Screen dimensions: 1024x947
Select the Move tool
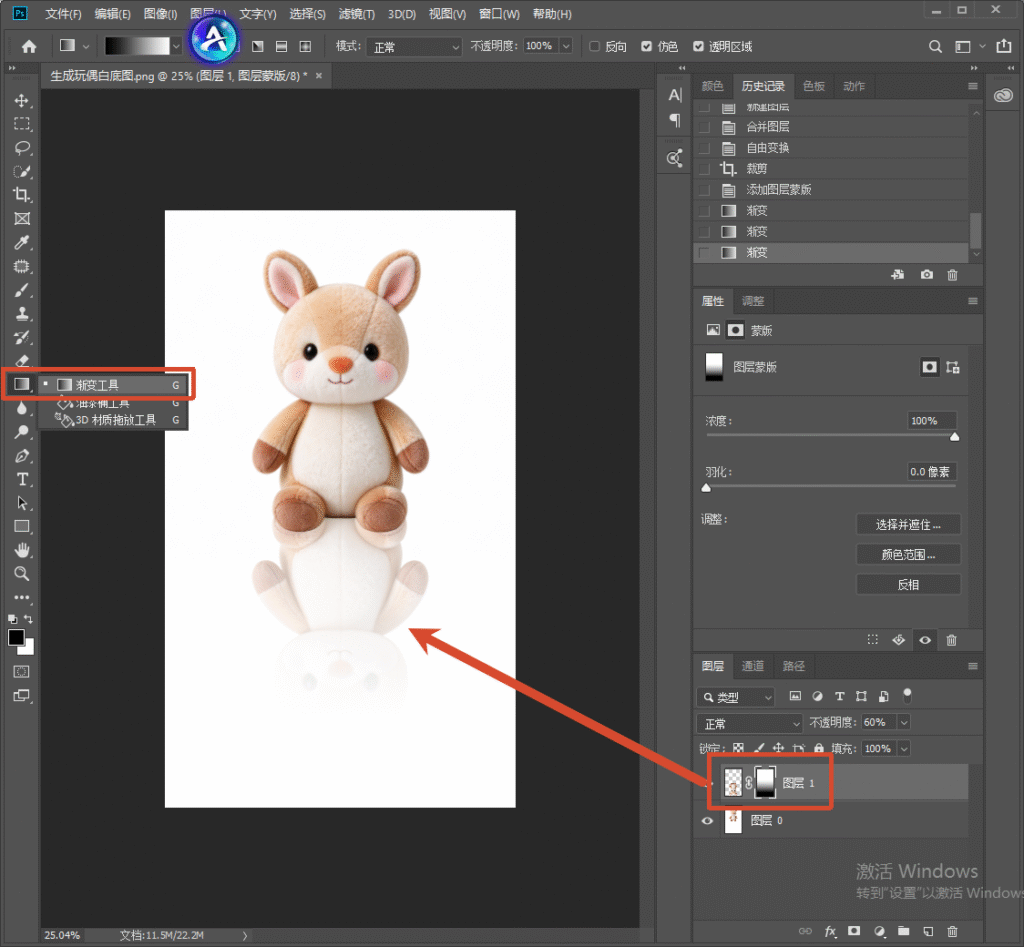[22, 101]
